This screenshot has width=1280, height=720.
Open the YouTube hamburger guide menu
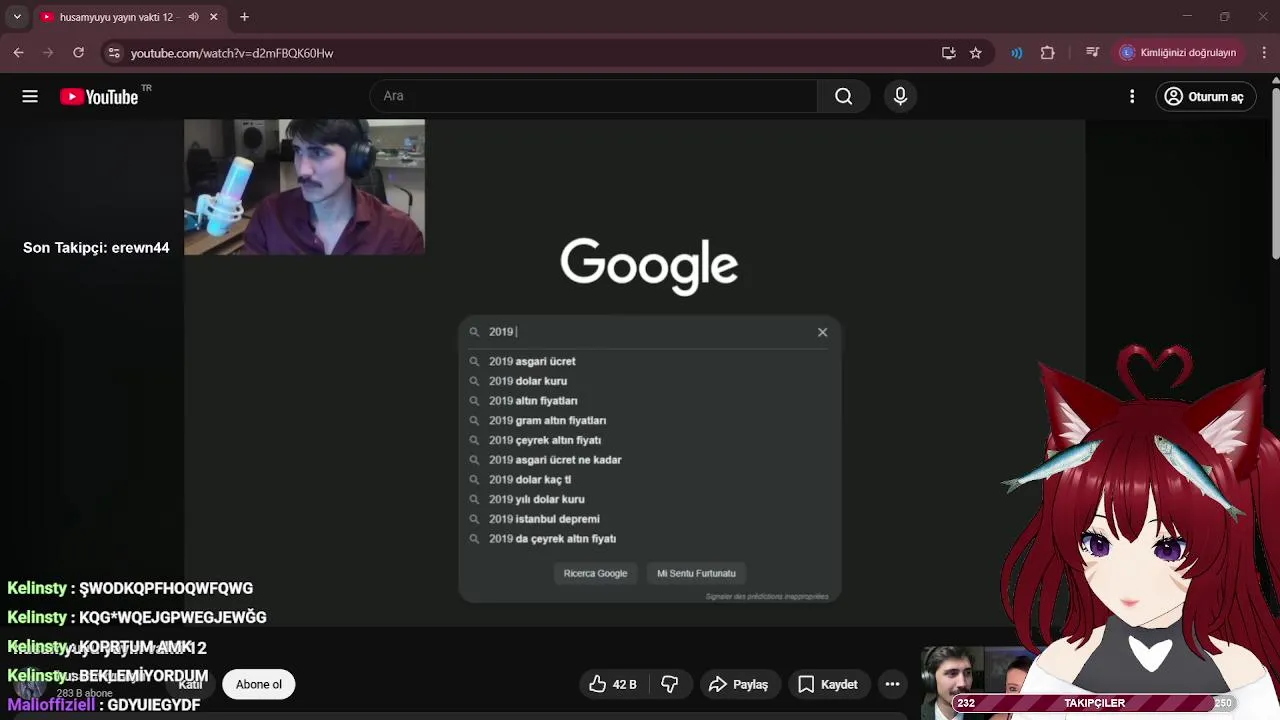[30, 96]
